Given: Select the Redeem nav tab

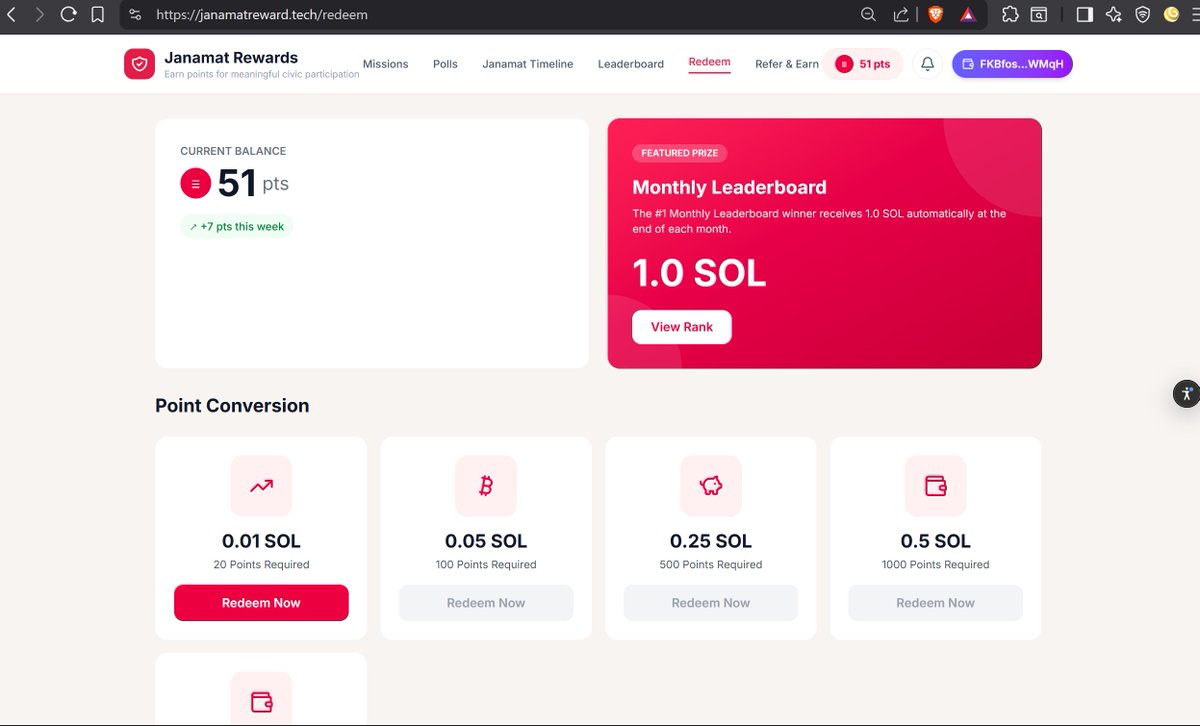Looking at the screenshot, I should point(709,62).
